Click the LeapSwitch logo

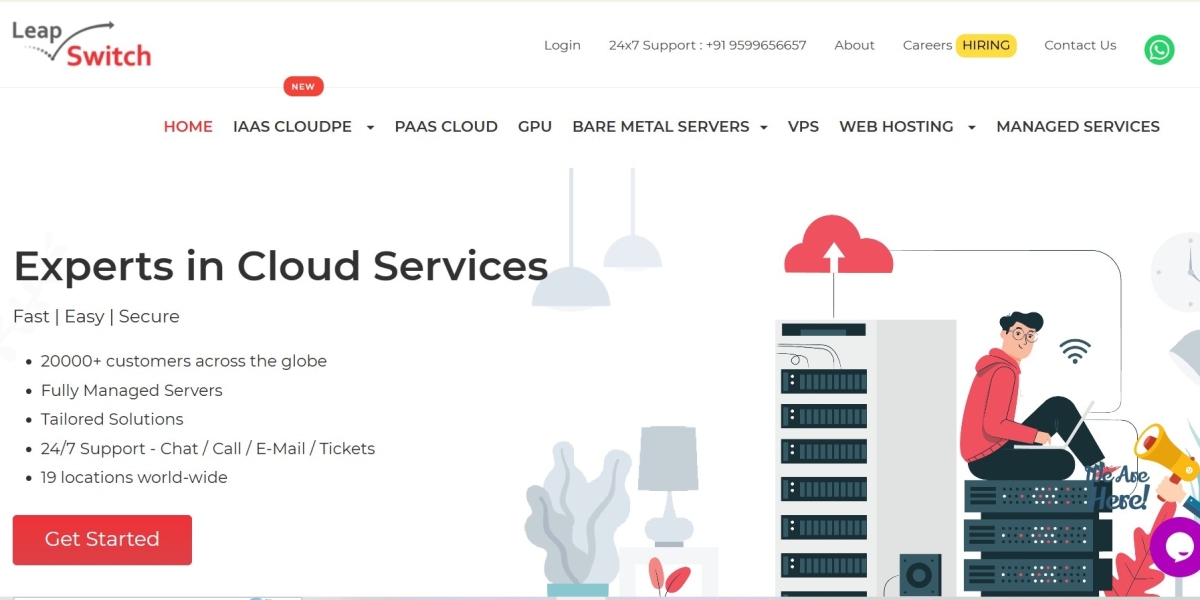coord(82,43)
